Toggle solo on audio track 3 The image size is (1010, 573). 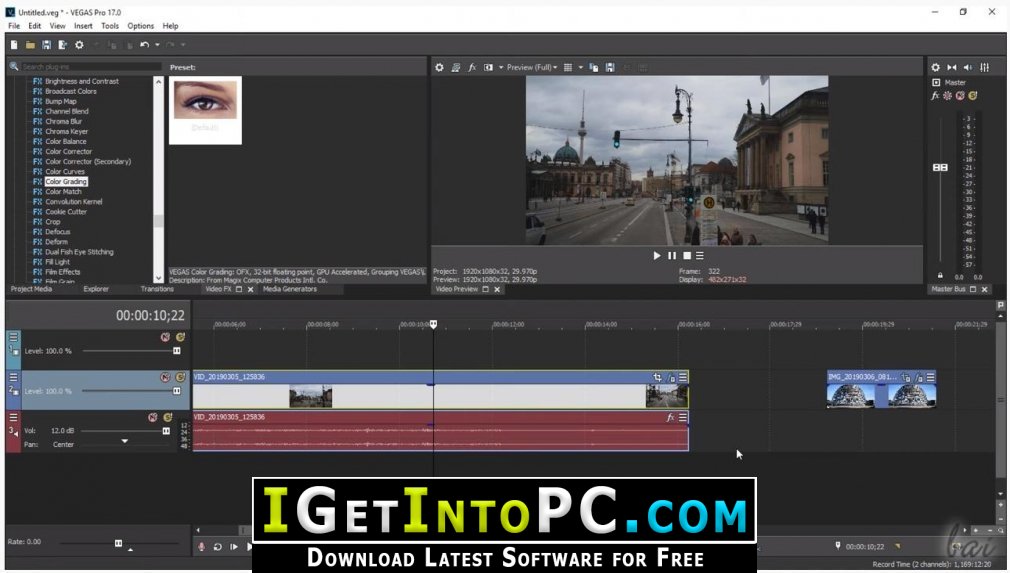(167, 417)
